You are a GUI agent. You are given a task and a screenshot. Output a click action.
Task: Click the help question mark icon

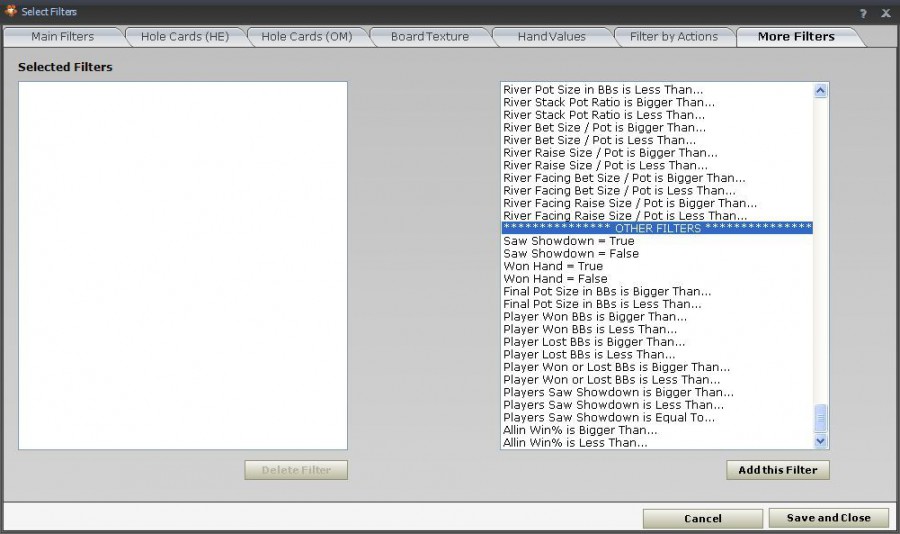click(863, 13)
